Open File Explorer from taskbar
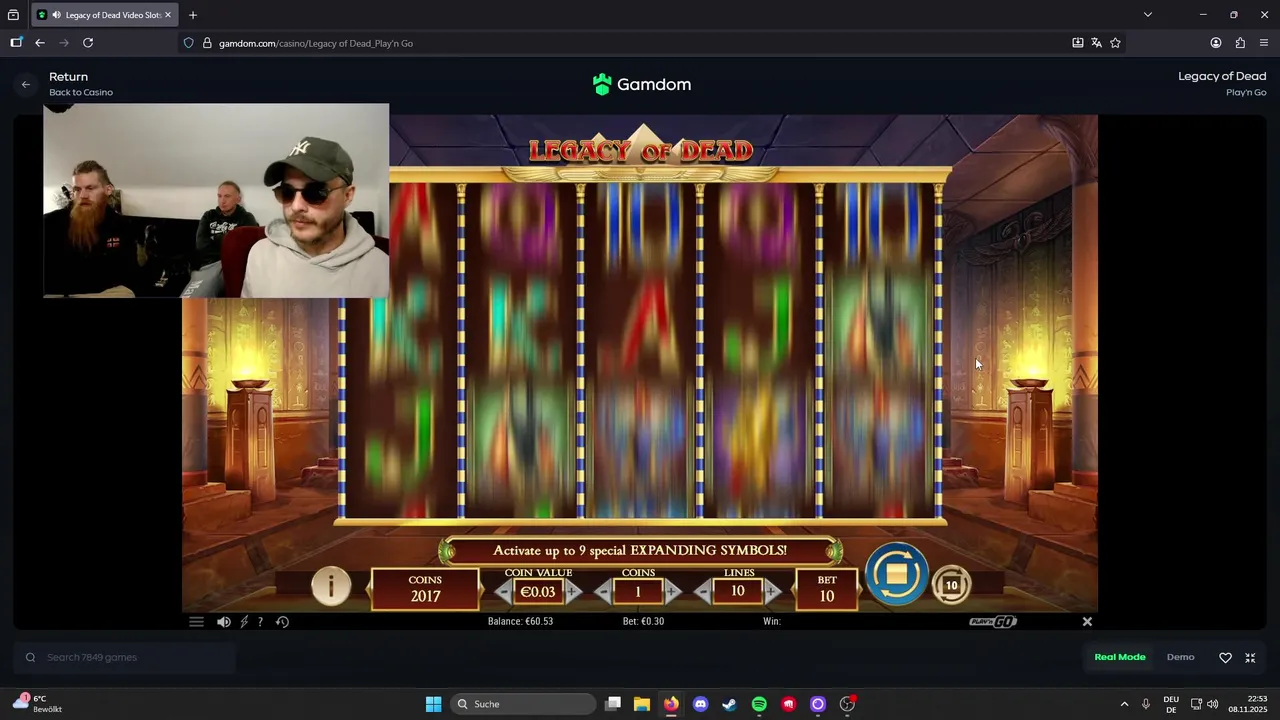This screenshot has width=1280, height=720. coord(642,704)
